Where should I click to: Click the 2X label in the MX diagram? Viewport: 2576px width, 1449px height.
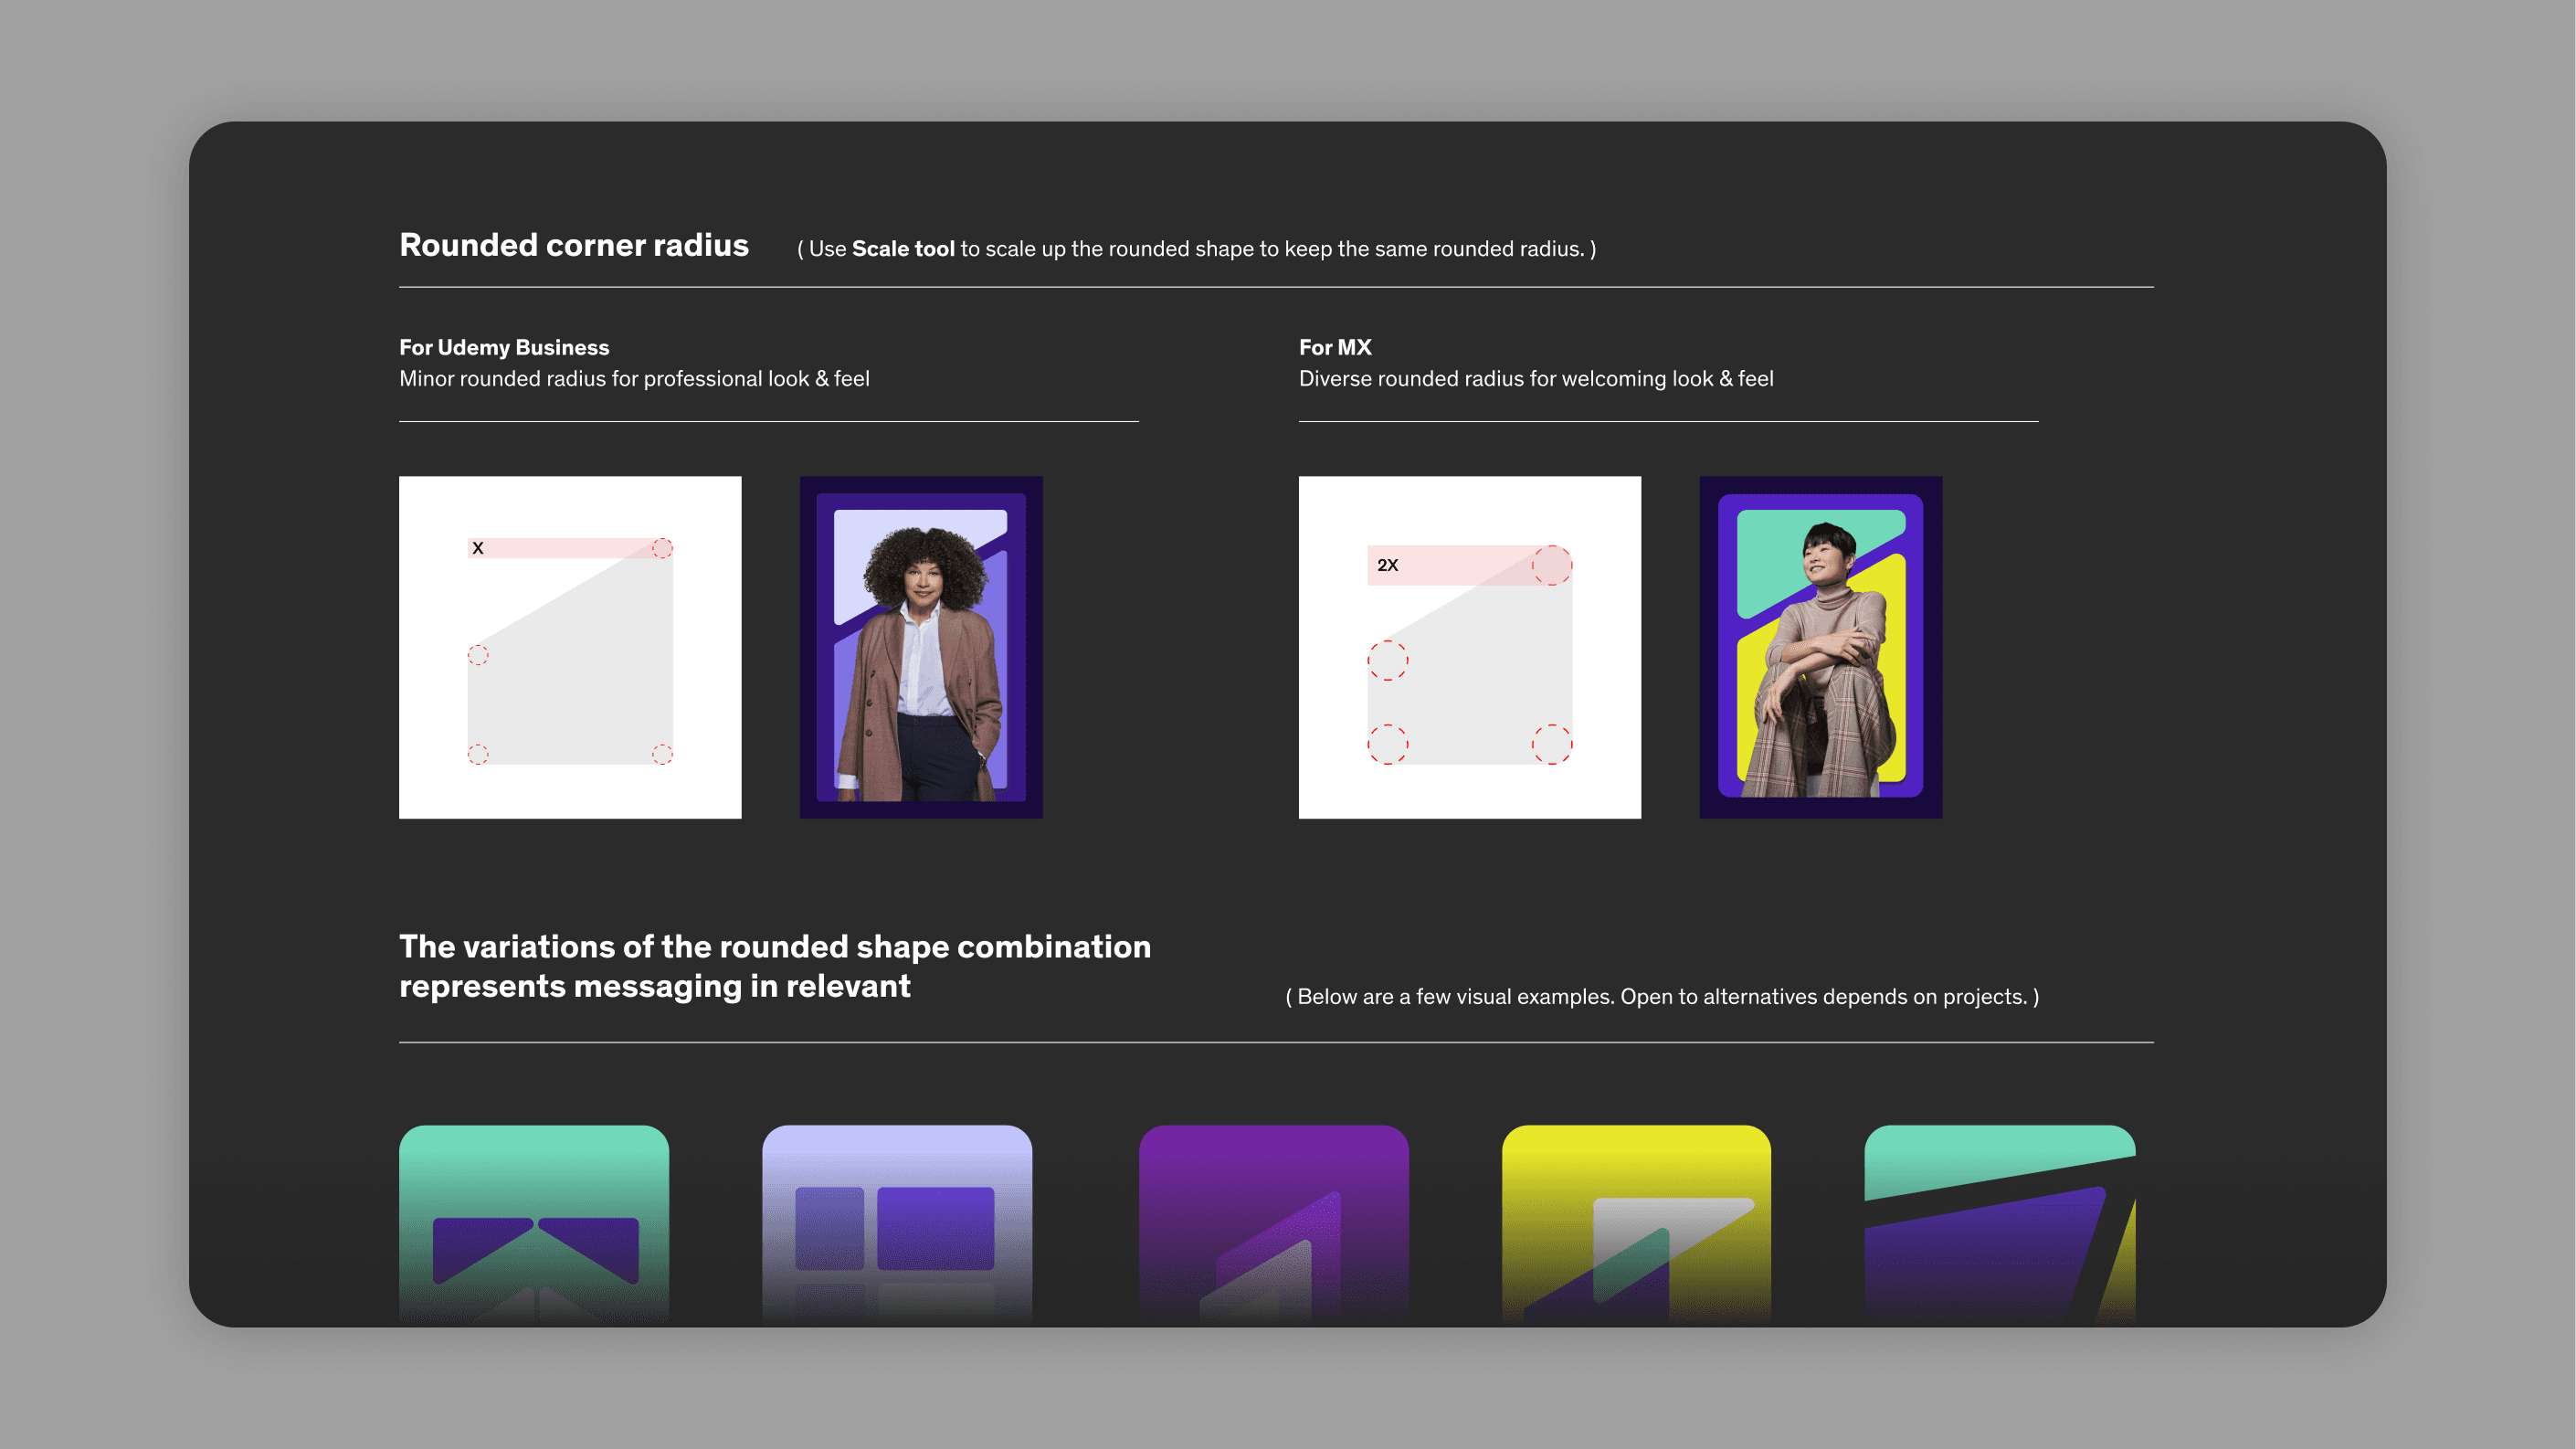[x=1387, y=565]
